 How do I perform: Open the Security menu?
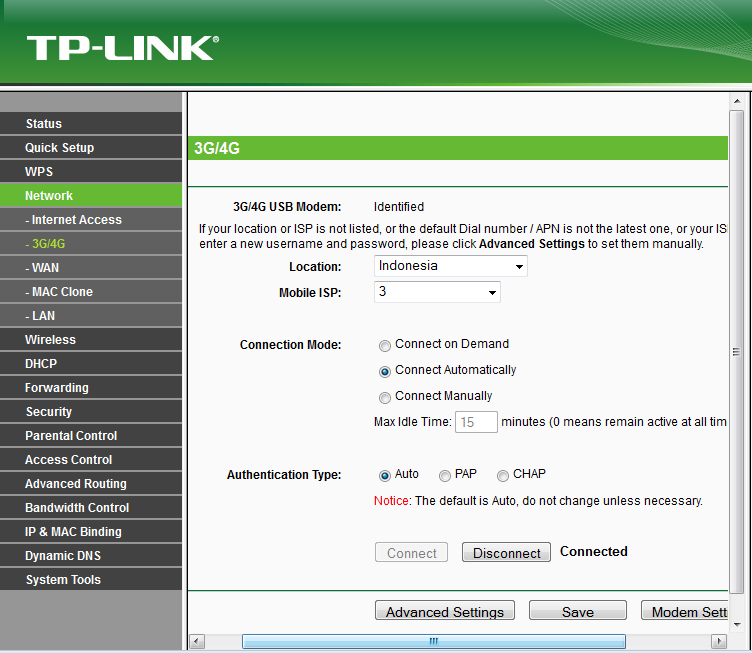coord(91,411)
